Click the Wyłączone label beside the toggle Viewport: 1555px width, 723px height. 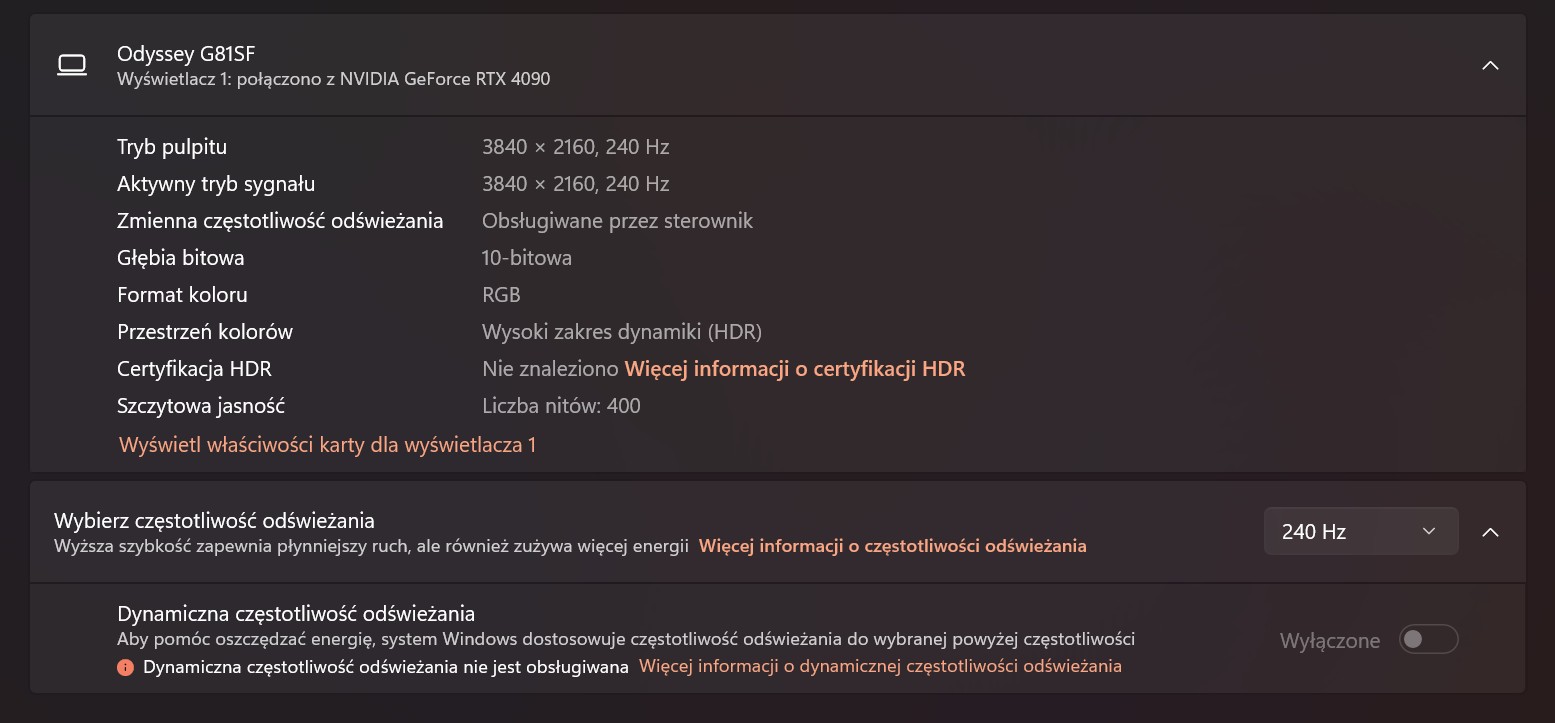[x=1329, y=641]
